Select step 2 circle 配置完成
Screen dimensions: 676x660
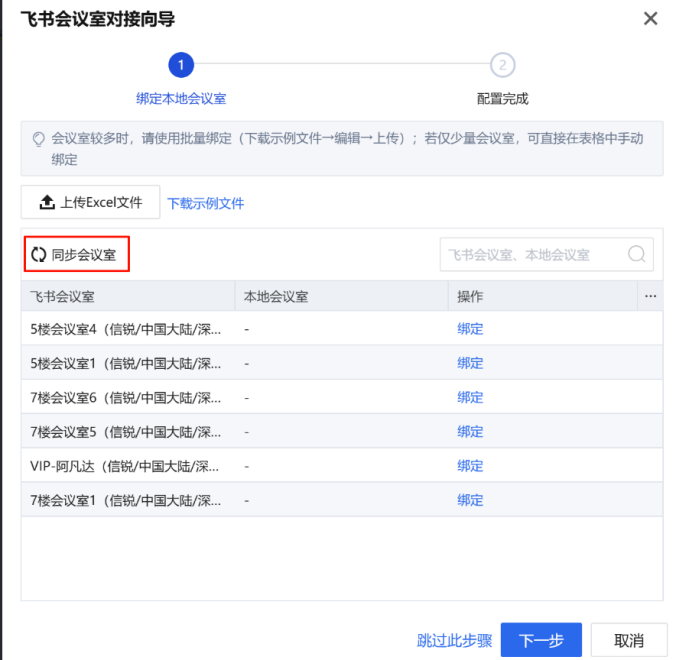click(502, 66)
